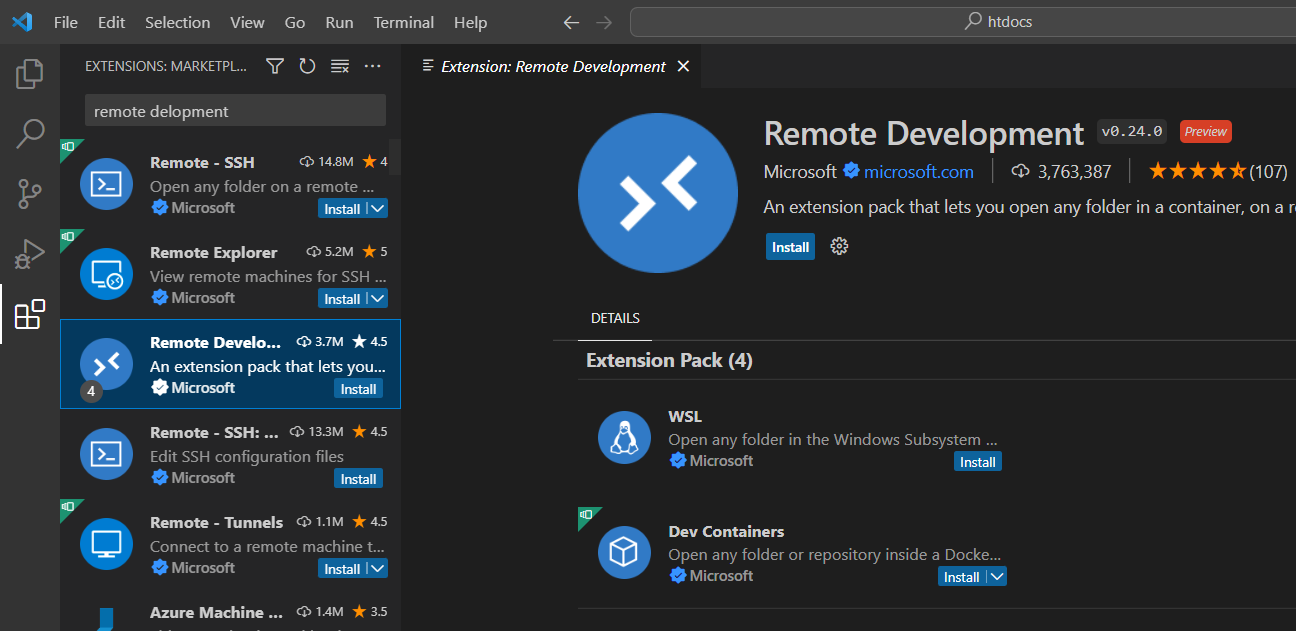The height and width of the screenshot is (631, 1296).
Task: Install Remote - Tunnels from the list
Action: 342,569
